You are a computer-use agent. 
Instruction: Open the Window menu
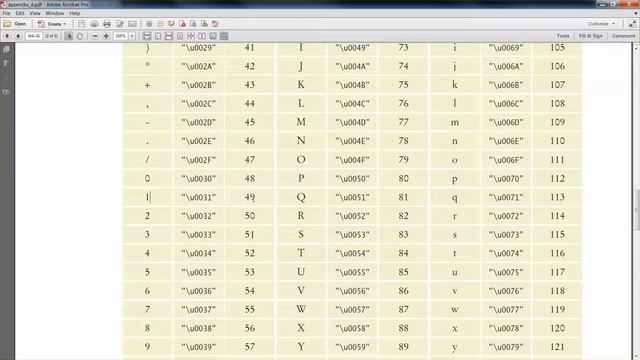pos(55,13)
